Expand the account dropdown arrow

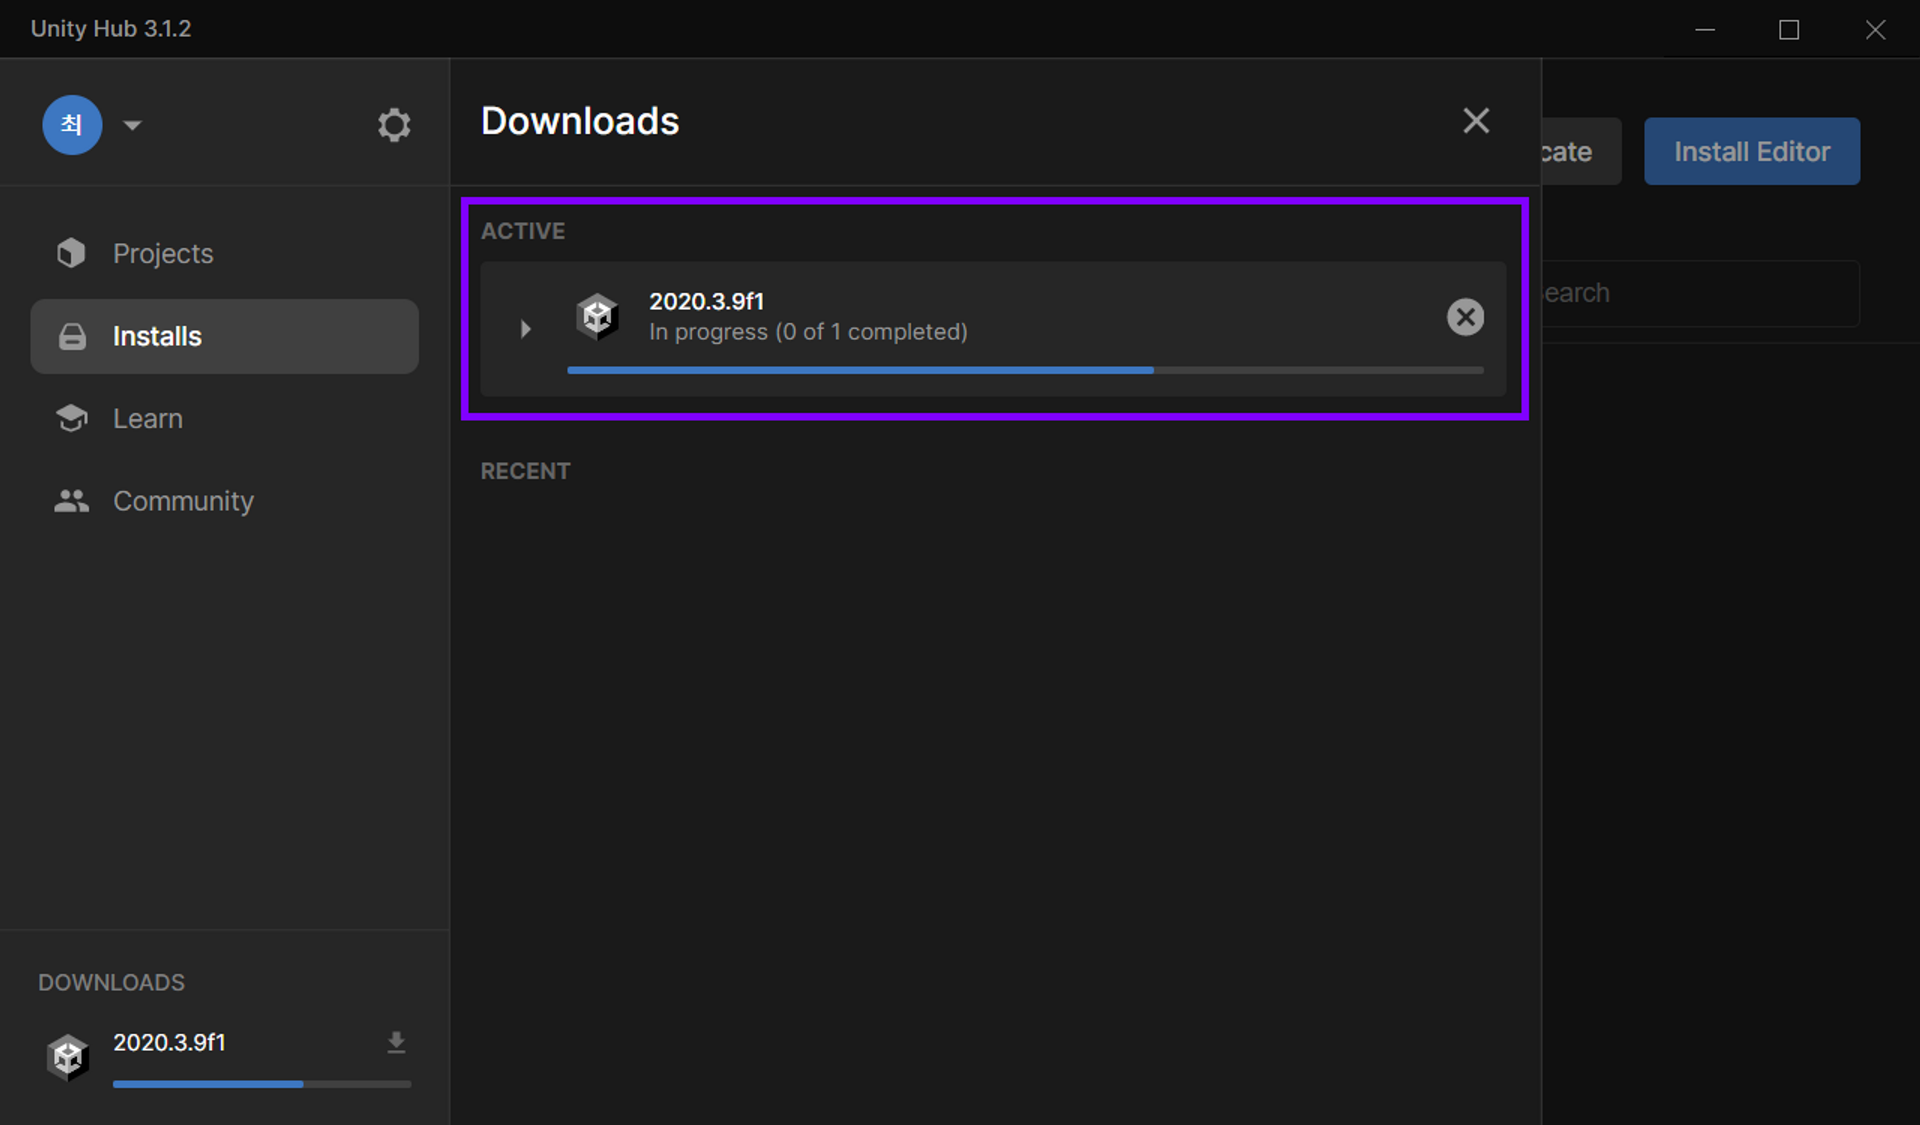pos(132,126)
